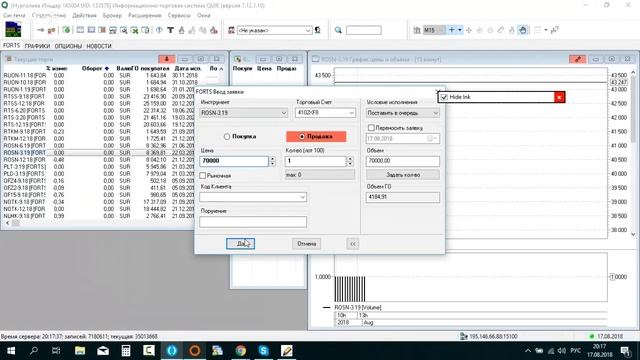
Task: Click the Задать кол-во button
Action: click(402, 175)
